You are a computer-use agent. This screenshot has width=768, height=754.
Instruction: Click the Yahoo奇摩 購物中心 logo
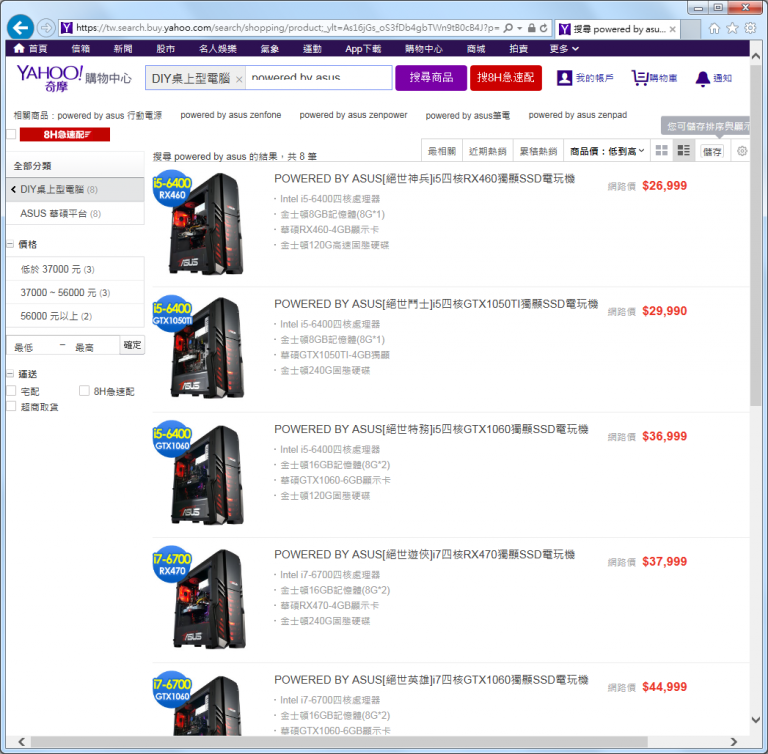(x=74, y=78)
